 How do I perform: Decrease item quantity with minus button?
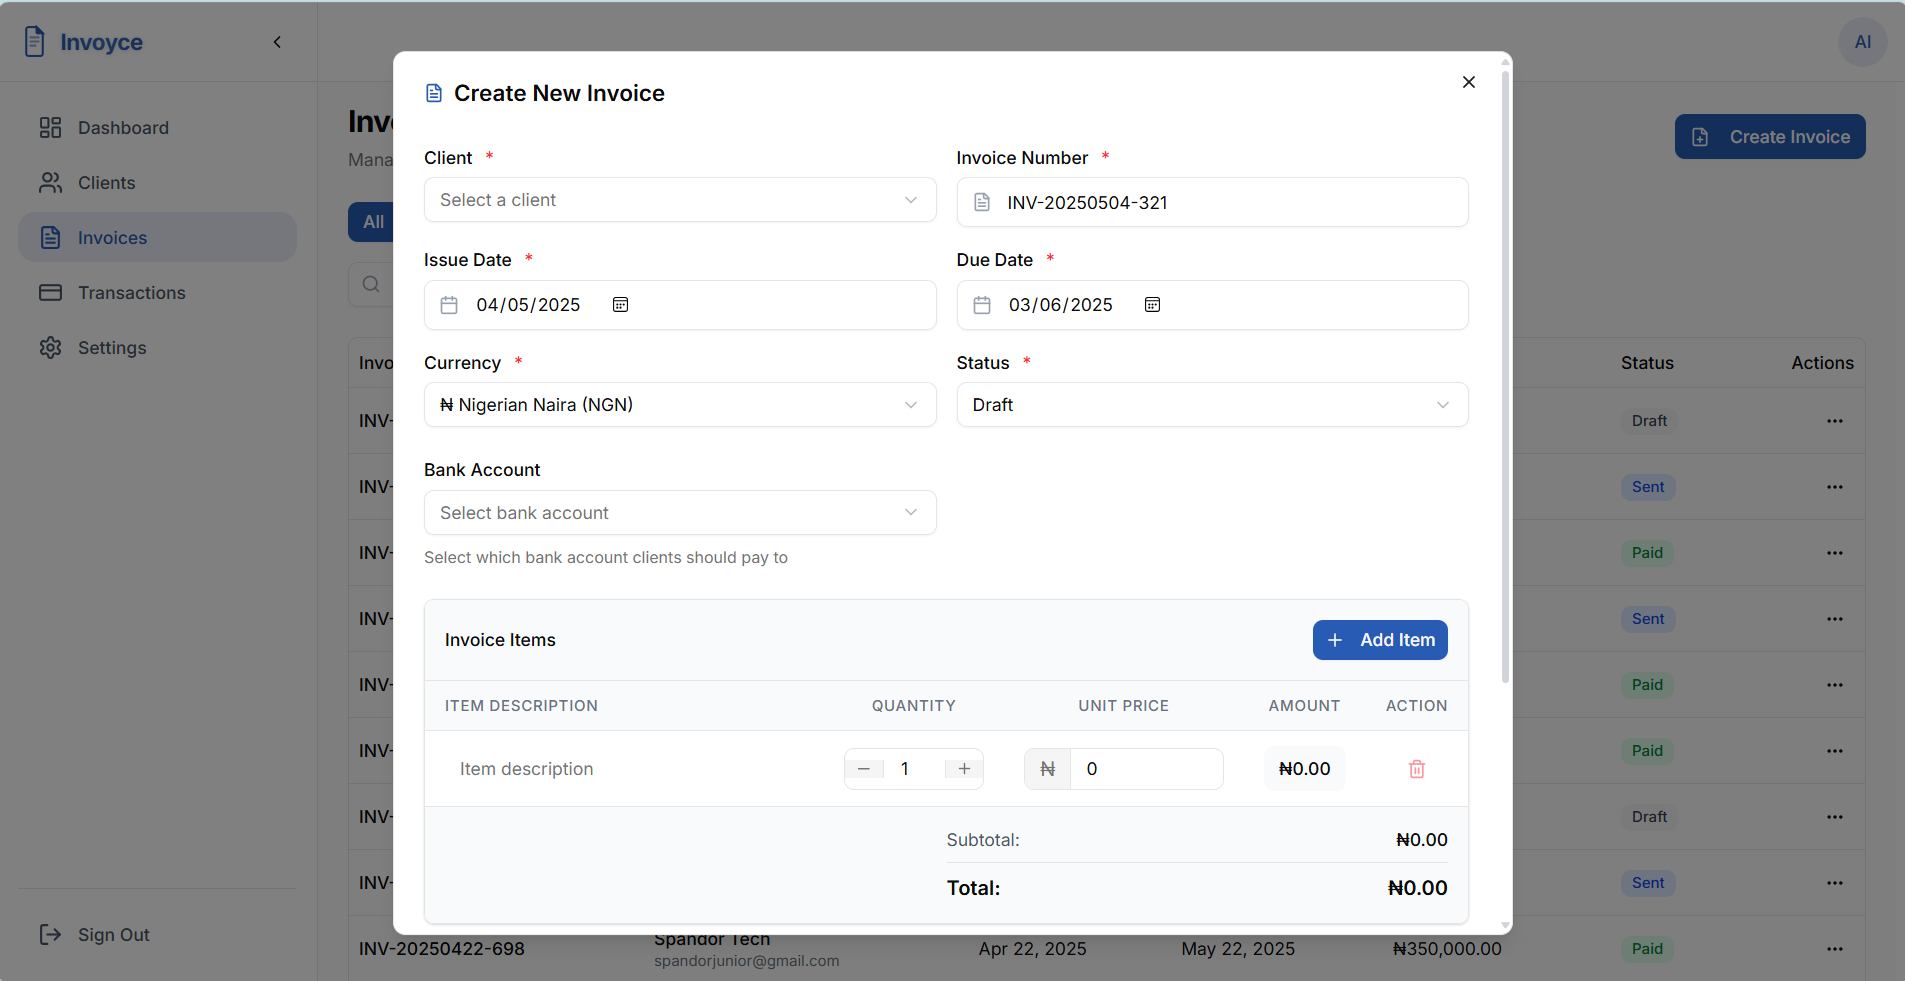point(864,769)
